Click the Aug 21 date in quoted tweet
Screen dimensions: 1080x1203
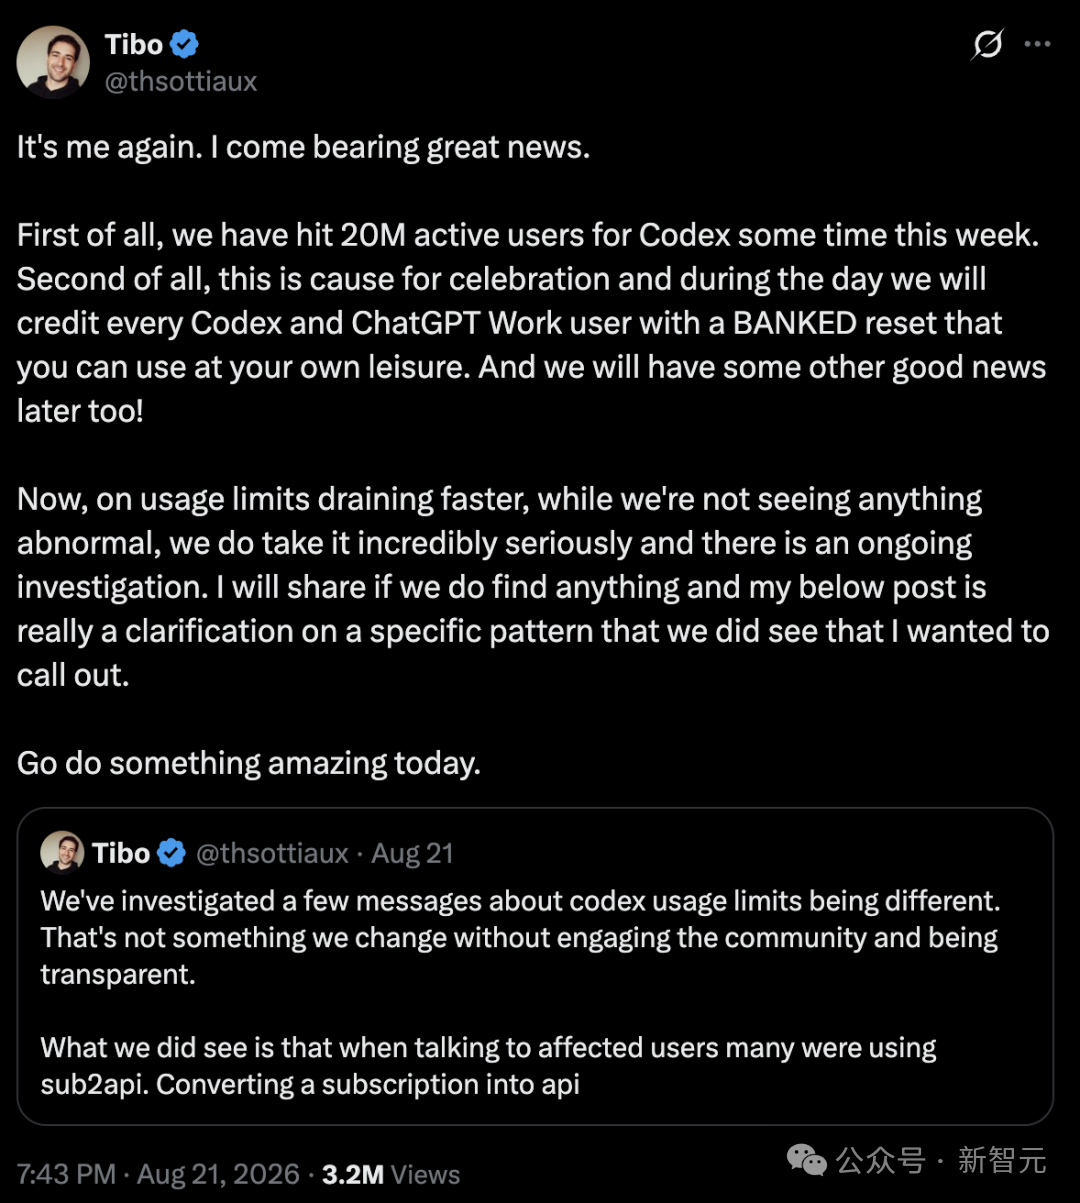point(413,853)
